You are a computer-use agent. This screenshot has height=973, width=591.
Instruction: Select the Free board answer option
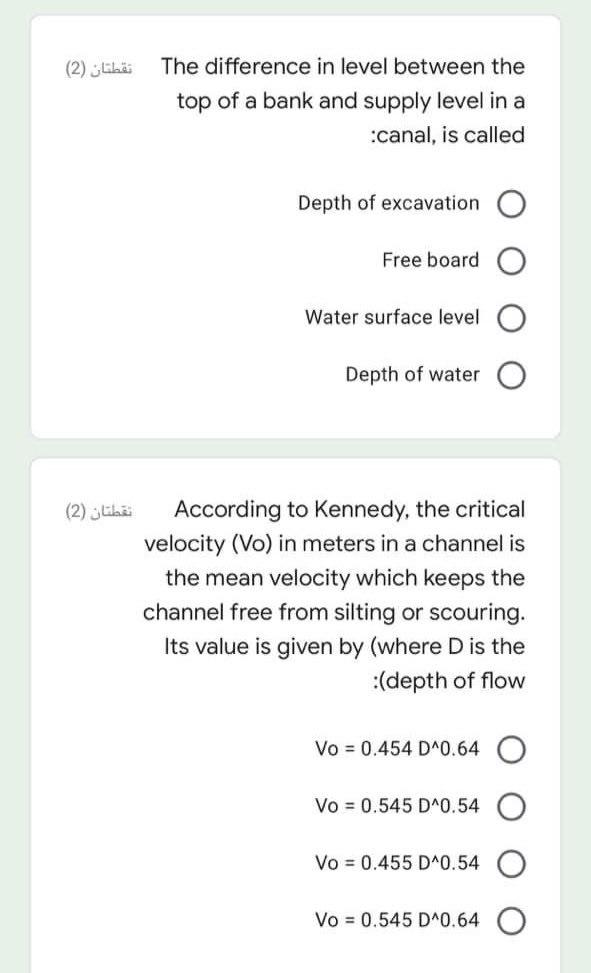point(513,260)
